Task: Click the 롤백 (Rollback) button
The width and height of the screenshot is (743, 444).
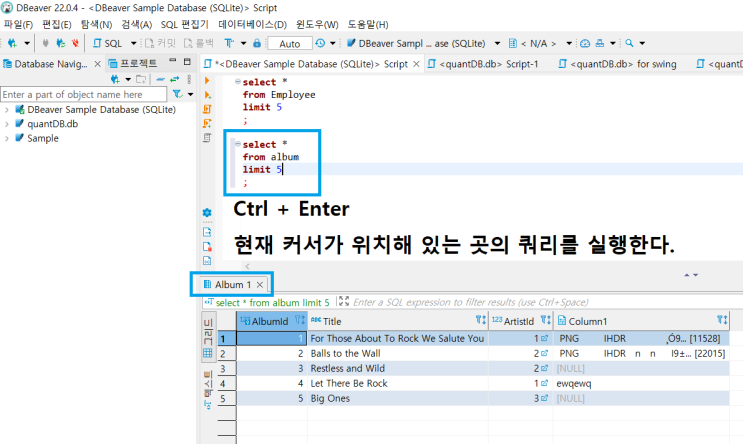Action: (199, 43)
